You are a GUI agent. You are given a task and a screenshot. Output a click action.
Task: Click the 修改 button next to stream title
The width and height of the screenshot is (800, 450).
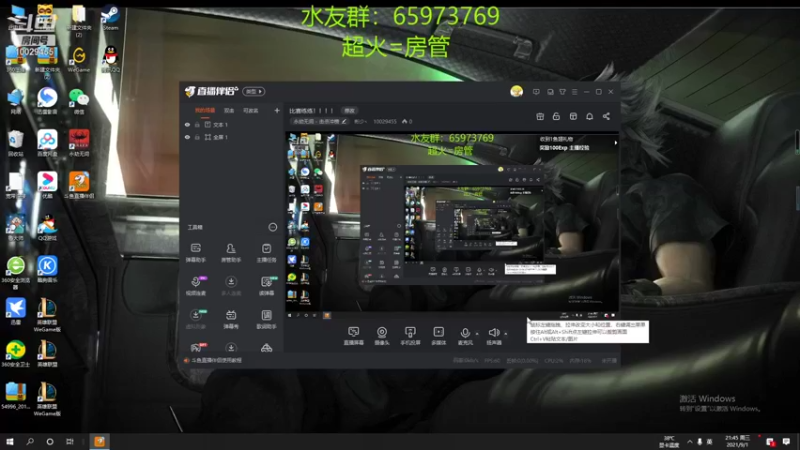tap(349, 111)
